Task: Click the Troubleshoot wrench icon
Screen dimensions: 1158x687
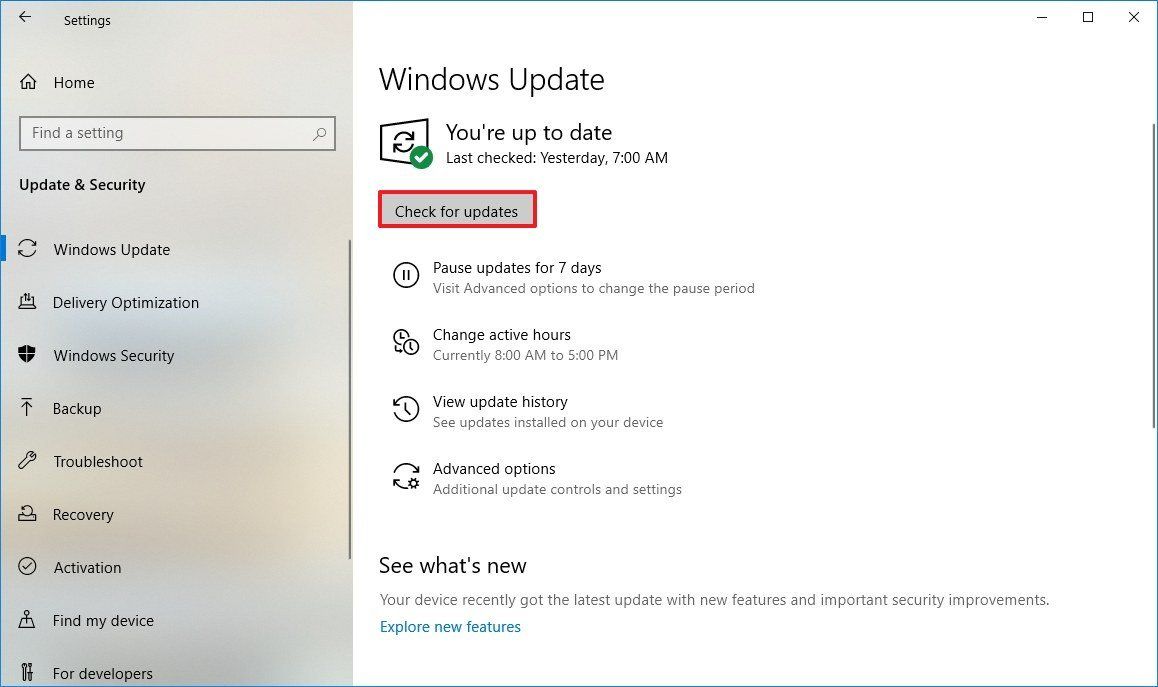Action: pos(27,461)
